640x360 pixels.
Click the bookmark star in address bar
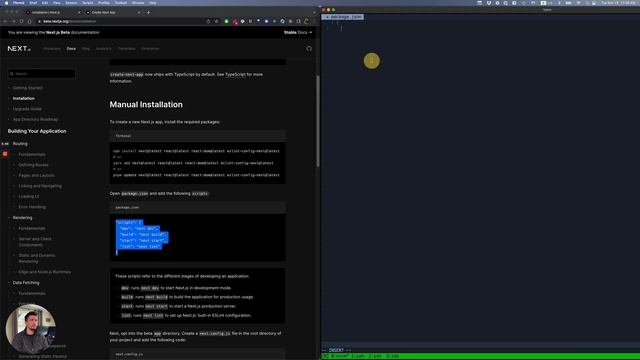[x=216, y=21]
